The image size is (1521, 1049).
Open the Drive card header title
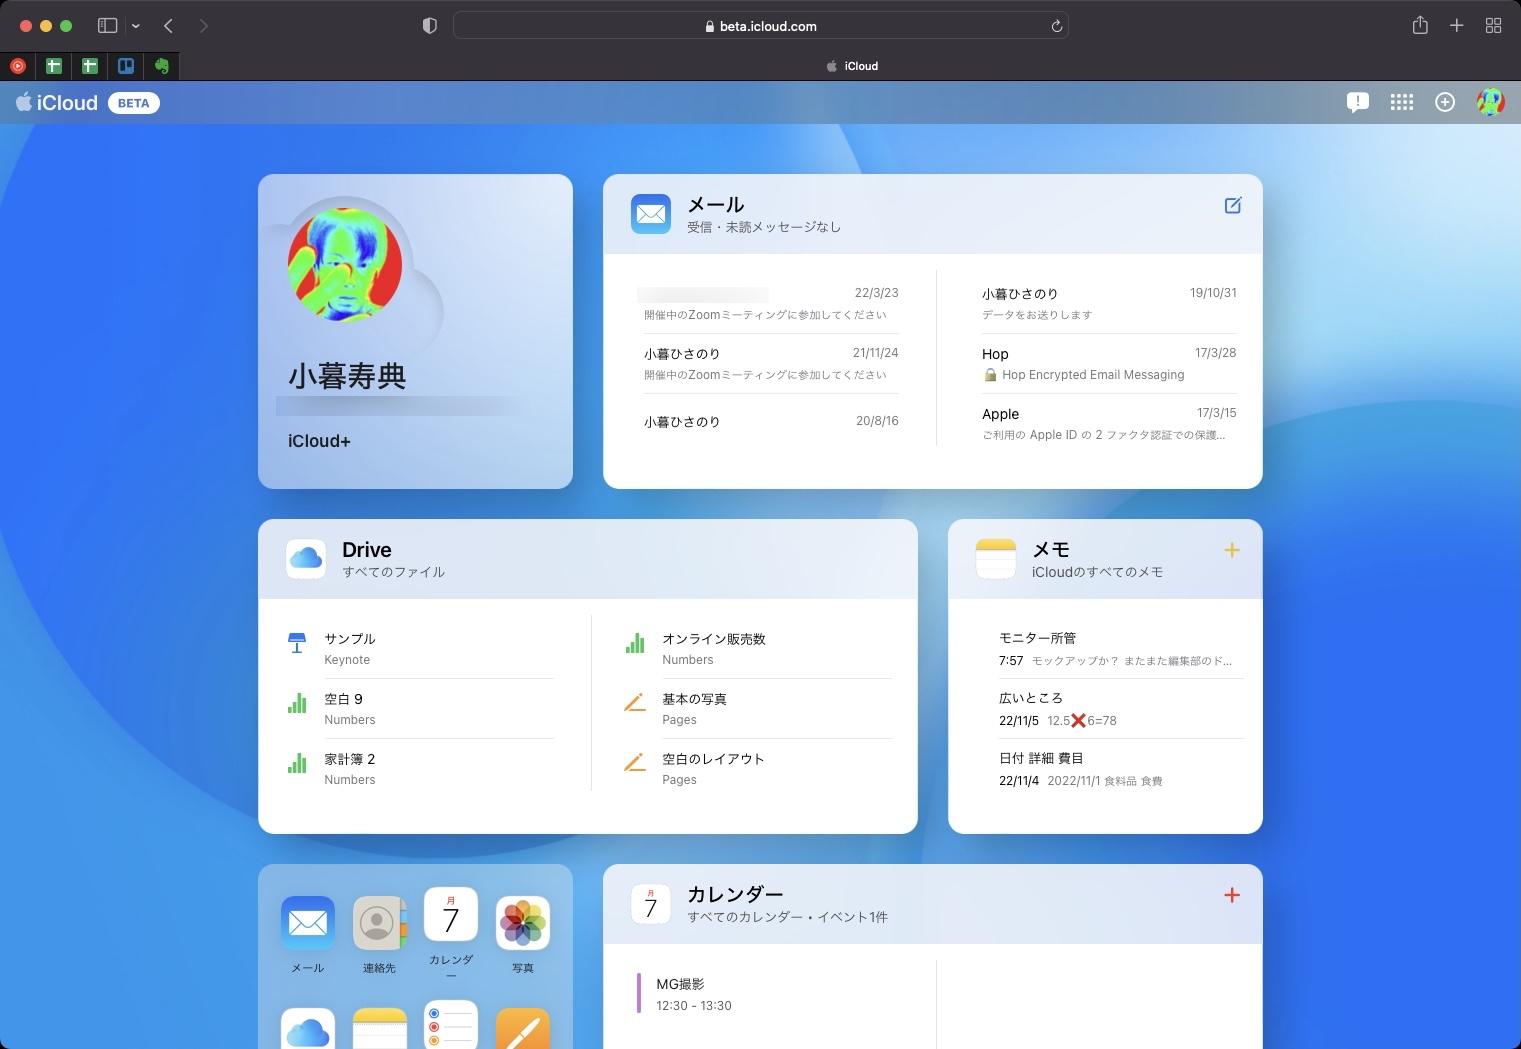click(367, 549)
